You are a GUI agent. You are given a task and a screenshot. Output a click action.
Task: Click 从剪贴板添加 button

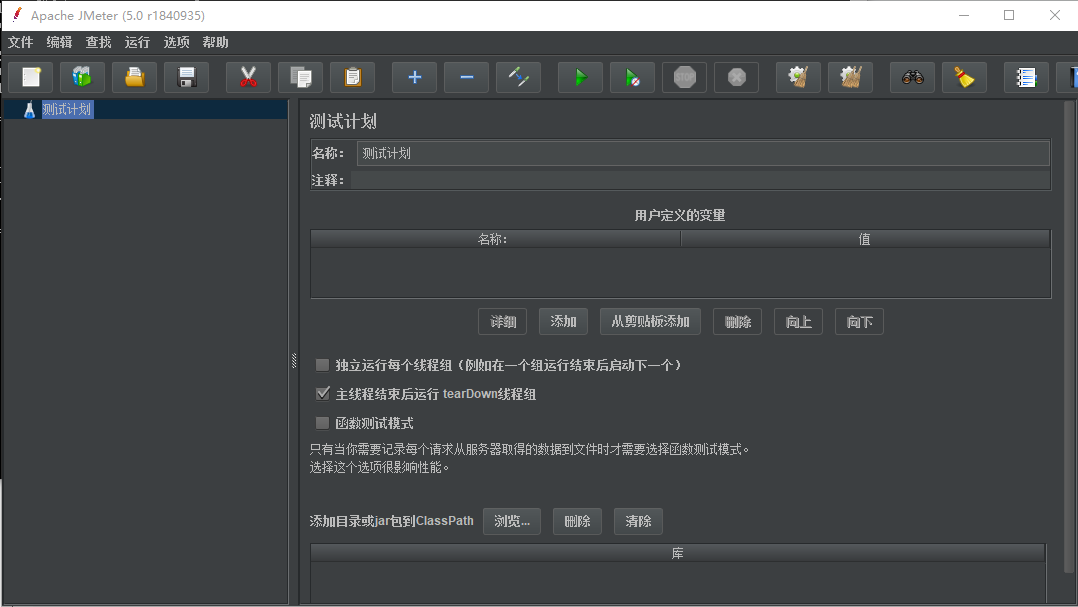(650, 322)
